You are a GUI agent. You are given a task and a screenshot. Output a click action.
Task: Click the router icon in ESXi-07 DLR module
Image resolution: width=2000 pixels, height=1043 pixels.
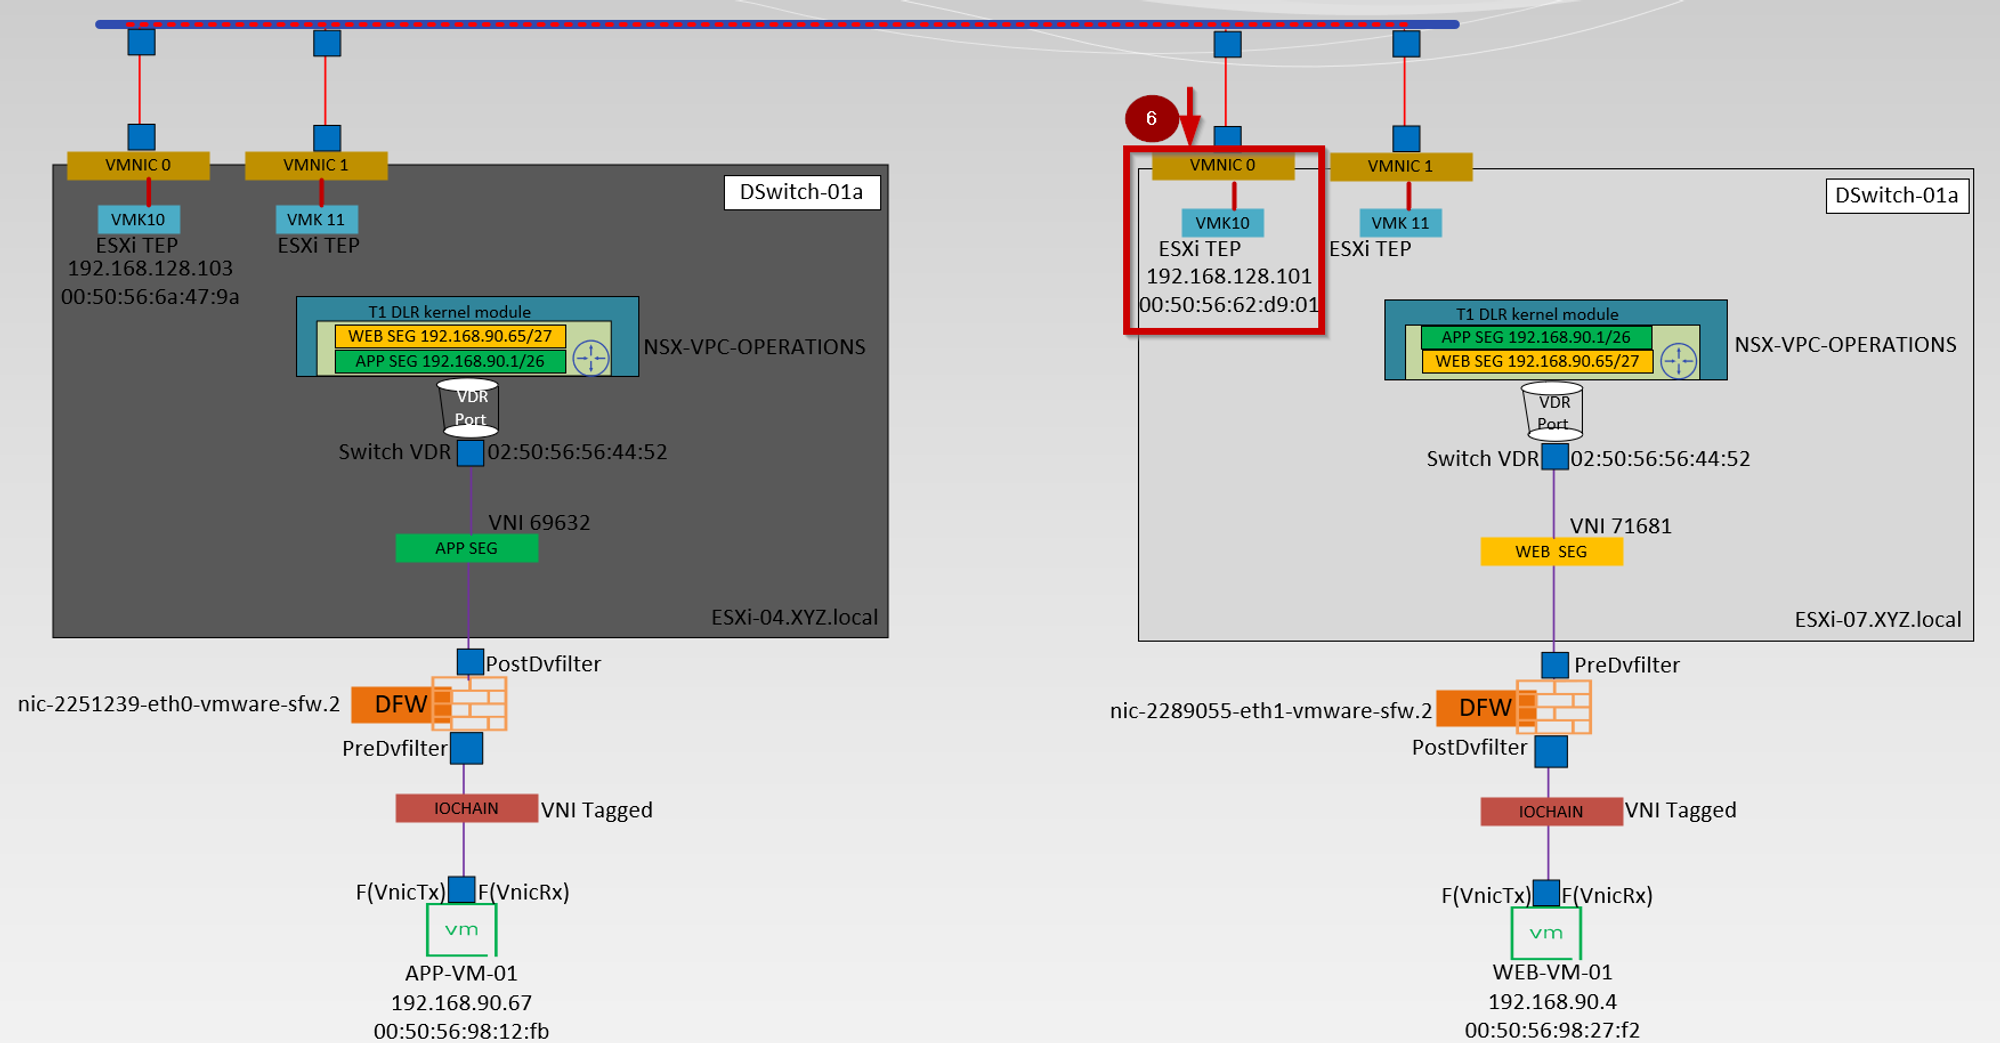coord(1678,360)
